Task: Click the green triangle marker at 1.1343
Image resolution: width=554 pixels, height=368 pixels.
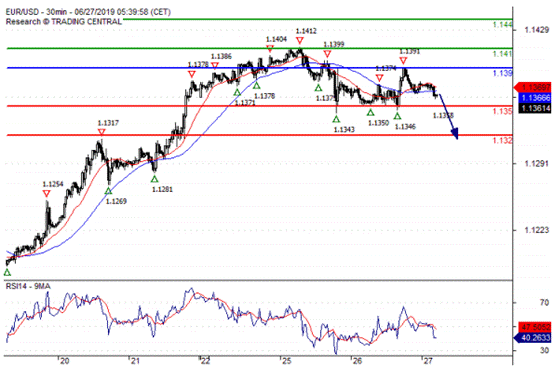Action: tap(336, 119)
